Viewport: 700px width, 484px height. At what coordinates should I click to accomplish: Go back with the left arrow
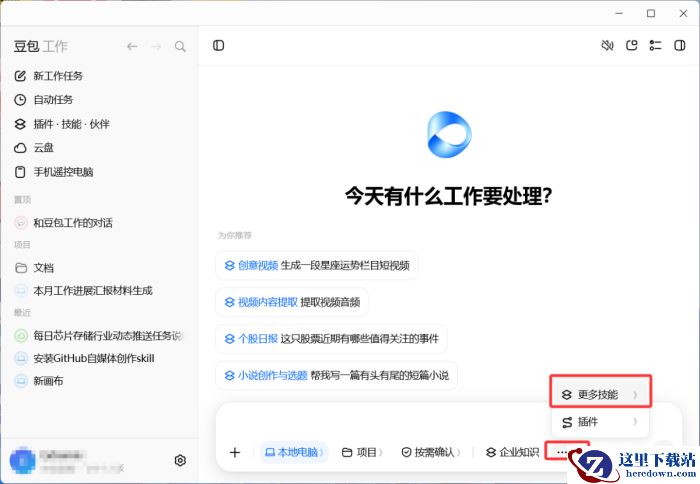132,46
